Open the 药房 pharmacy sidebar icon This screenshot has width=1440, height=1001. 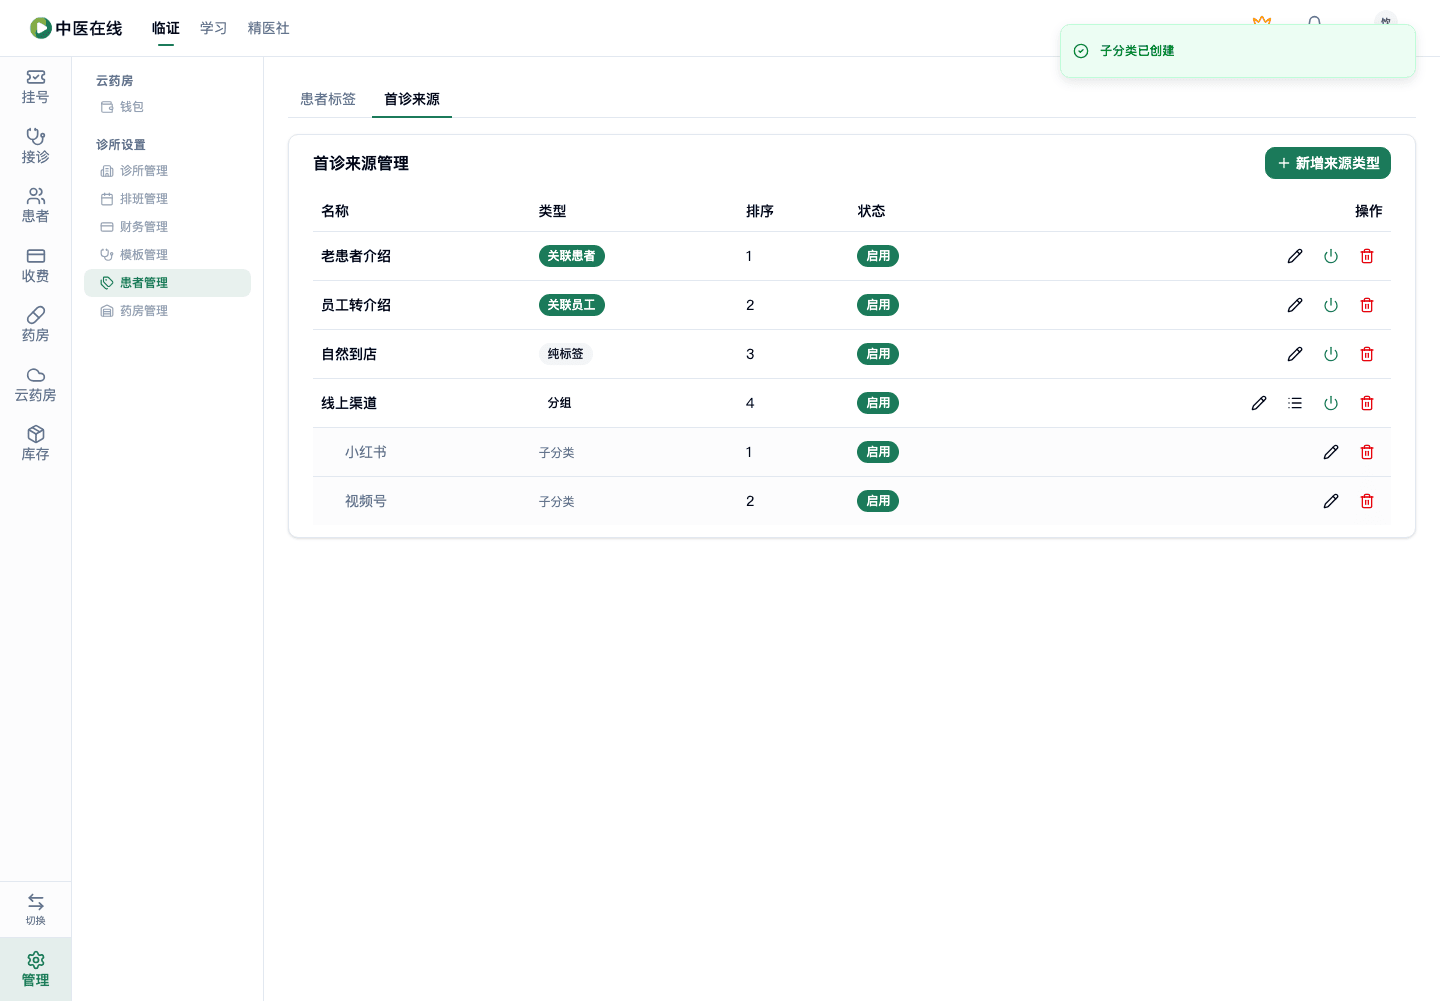tap(35, 325)
